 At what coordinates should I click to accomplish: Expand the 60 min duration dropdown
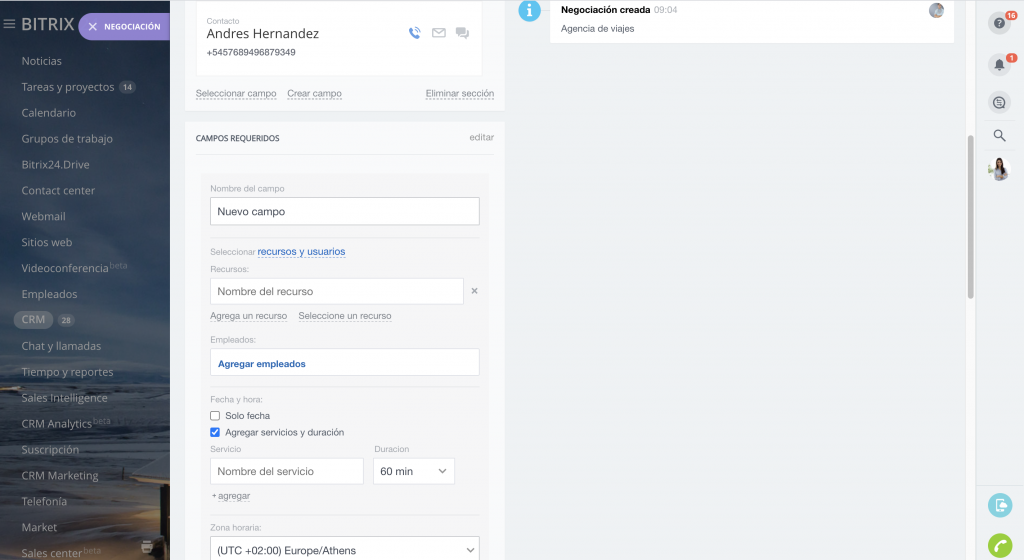coord(413,471)
